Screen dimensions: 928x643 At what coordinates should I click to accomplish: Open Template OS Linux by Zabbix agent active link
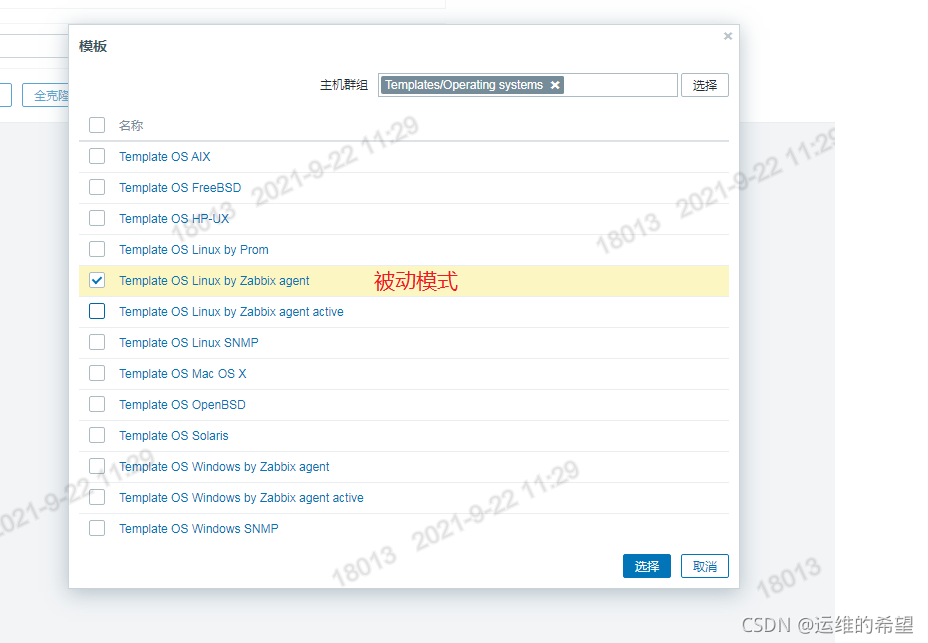[231, 311]
